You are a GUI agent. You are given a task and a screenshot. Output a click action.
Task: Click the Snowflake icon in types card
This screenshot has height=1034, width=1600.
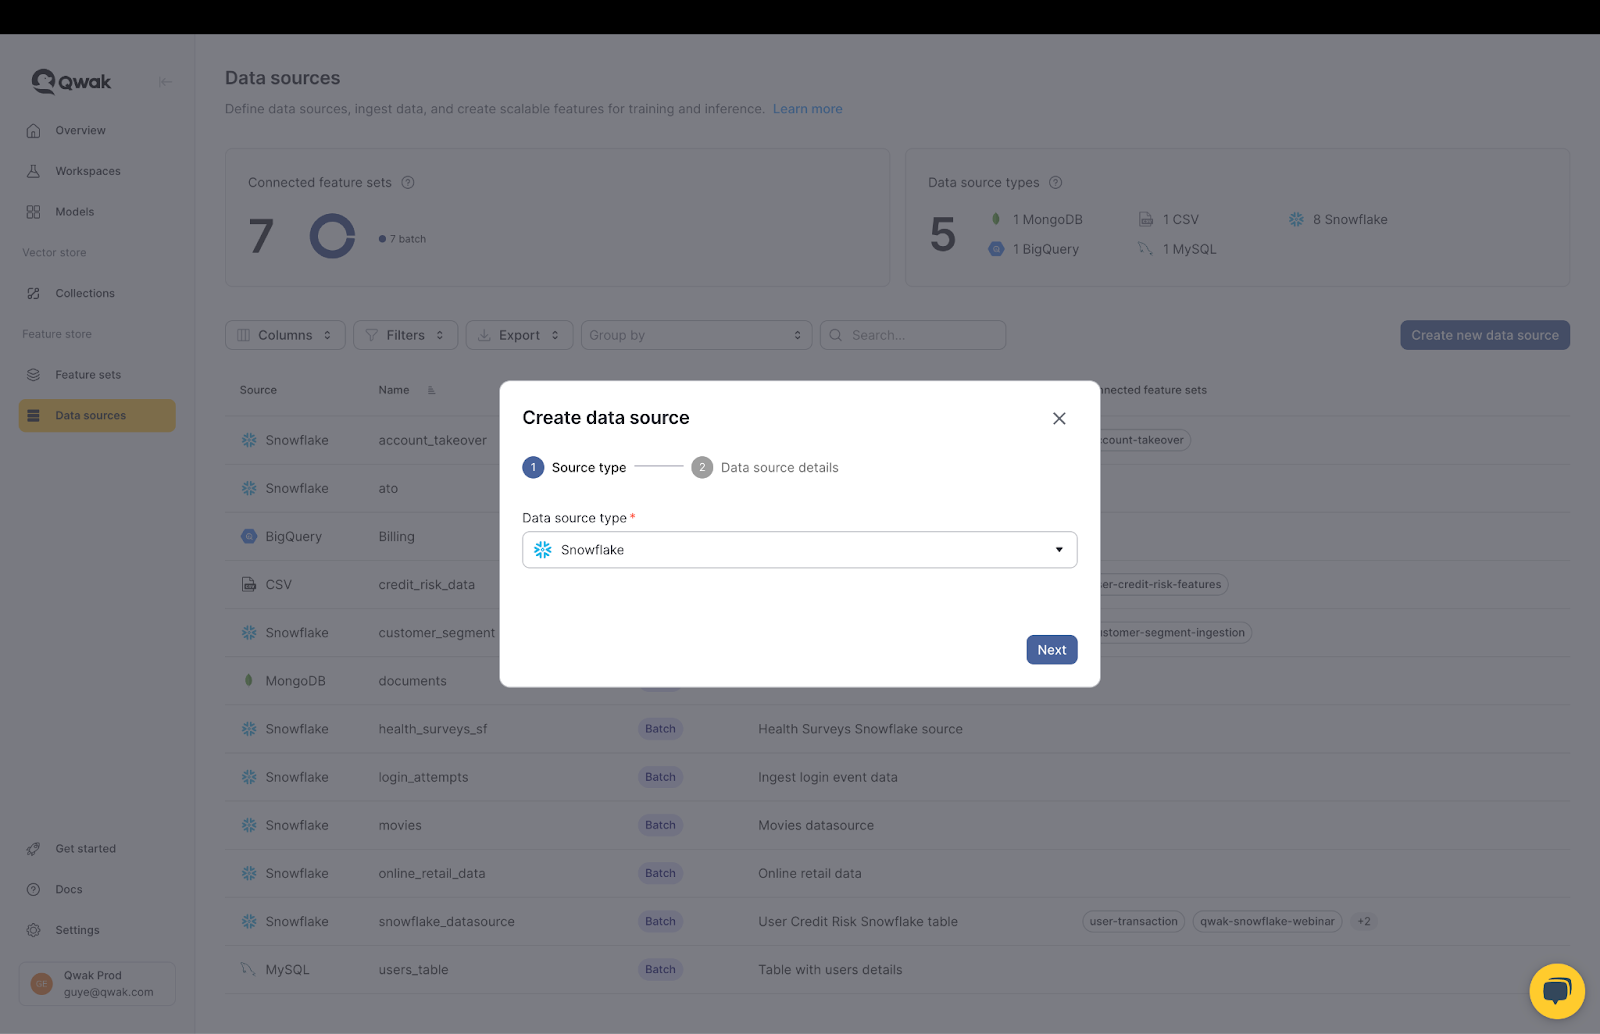pyautogui.click(x=1296, y=219)
